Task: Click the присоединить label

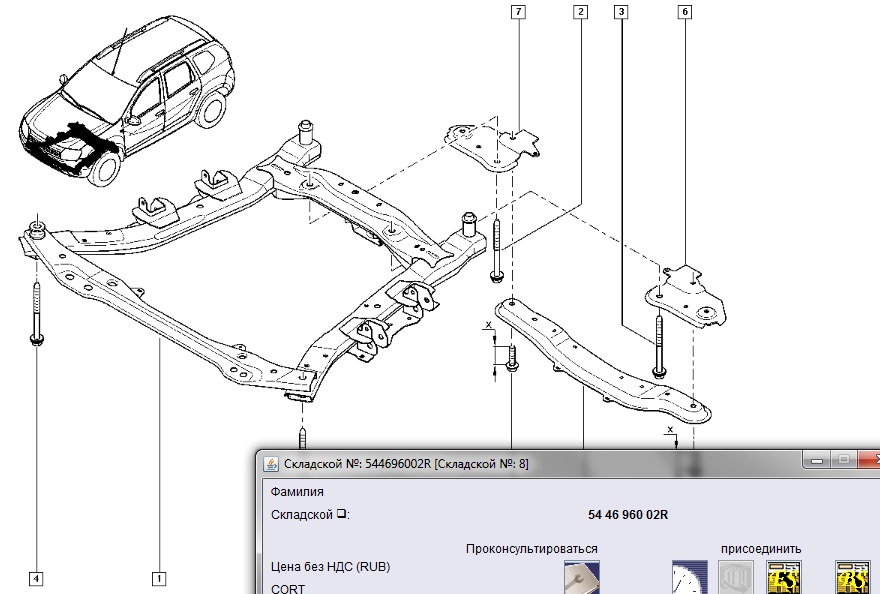Action: pos(760,549)
